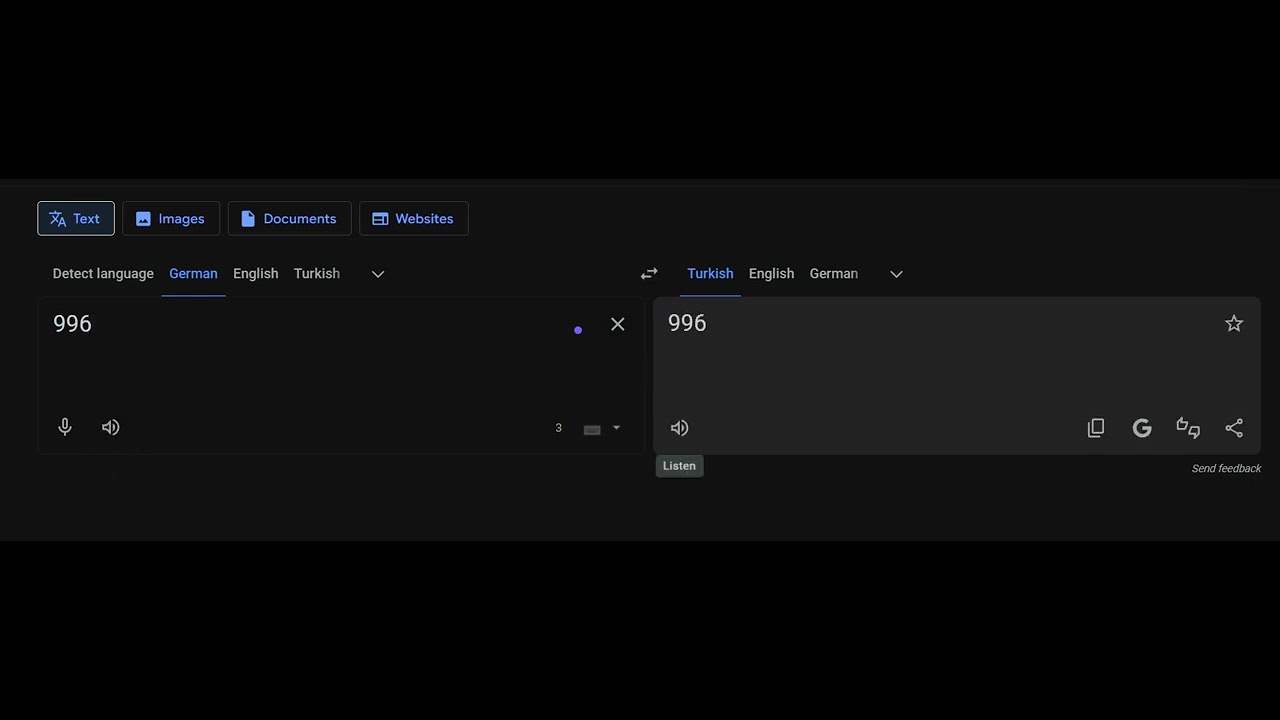Copy the translated text
This screenshot has width=1280, height=720.
coord(1096,428)
